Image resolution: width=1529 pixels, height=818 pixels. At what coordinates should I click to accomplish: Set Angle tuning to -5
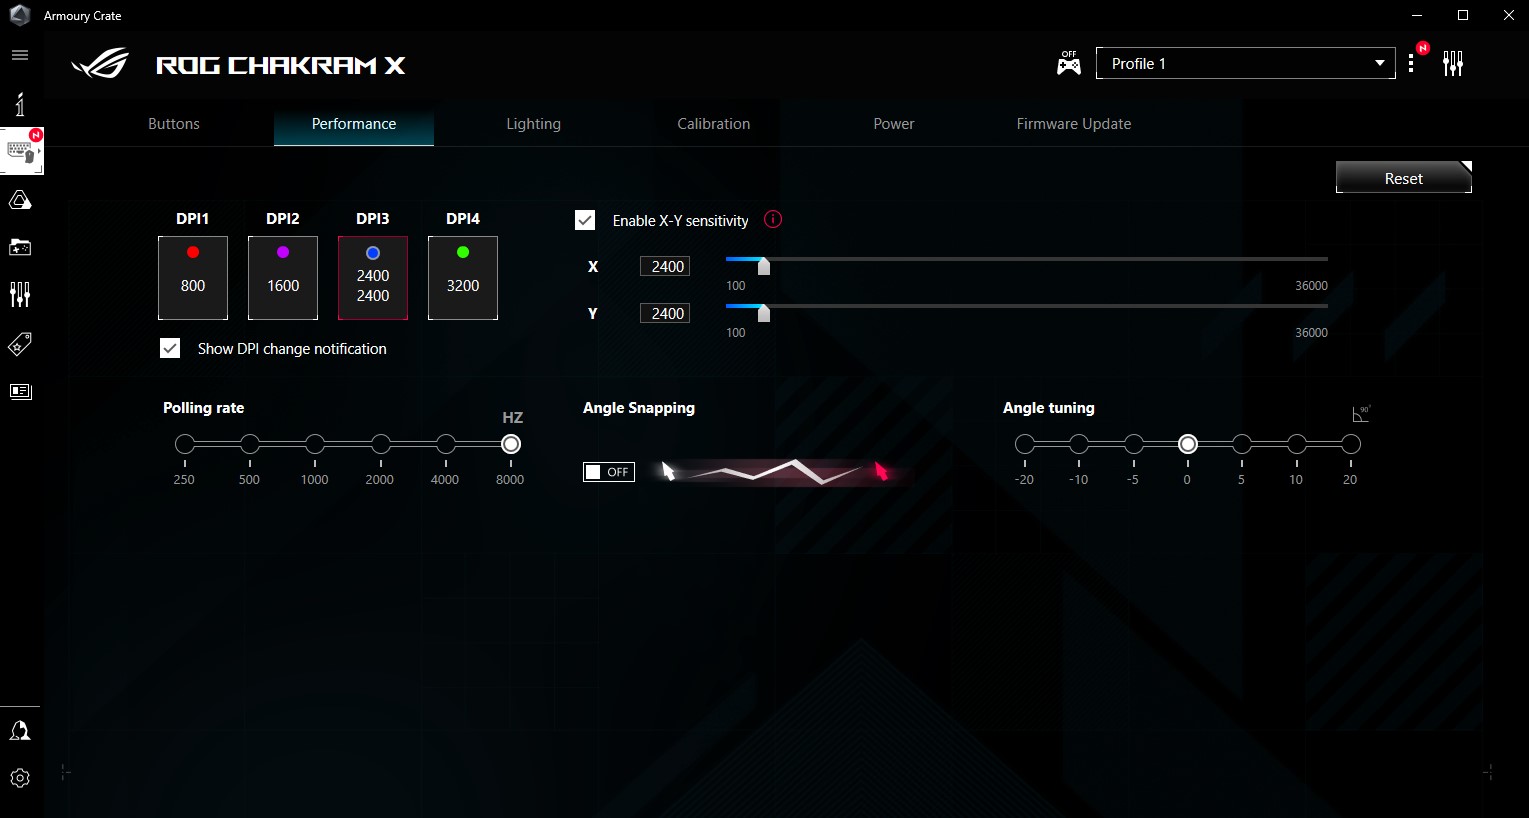1134,444
